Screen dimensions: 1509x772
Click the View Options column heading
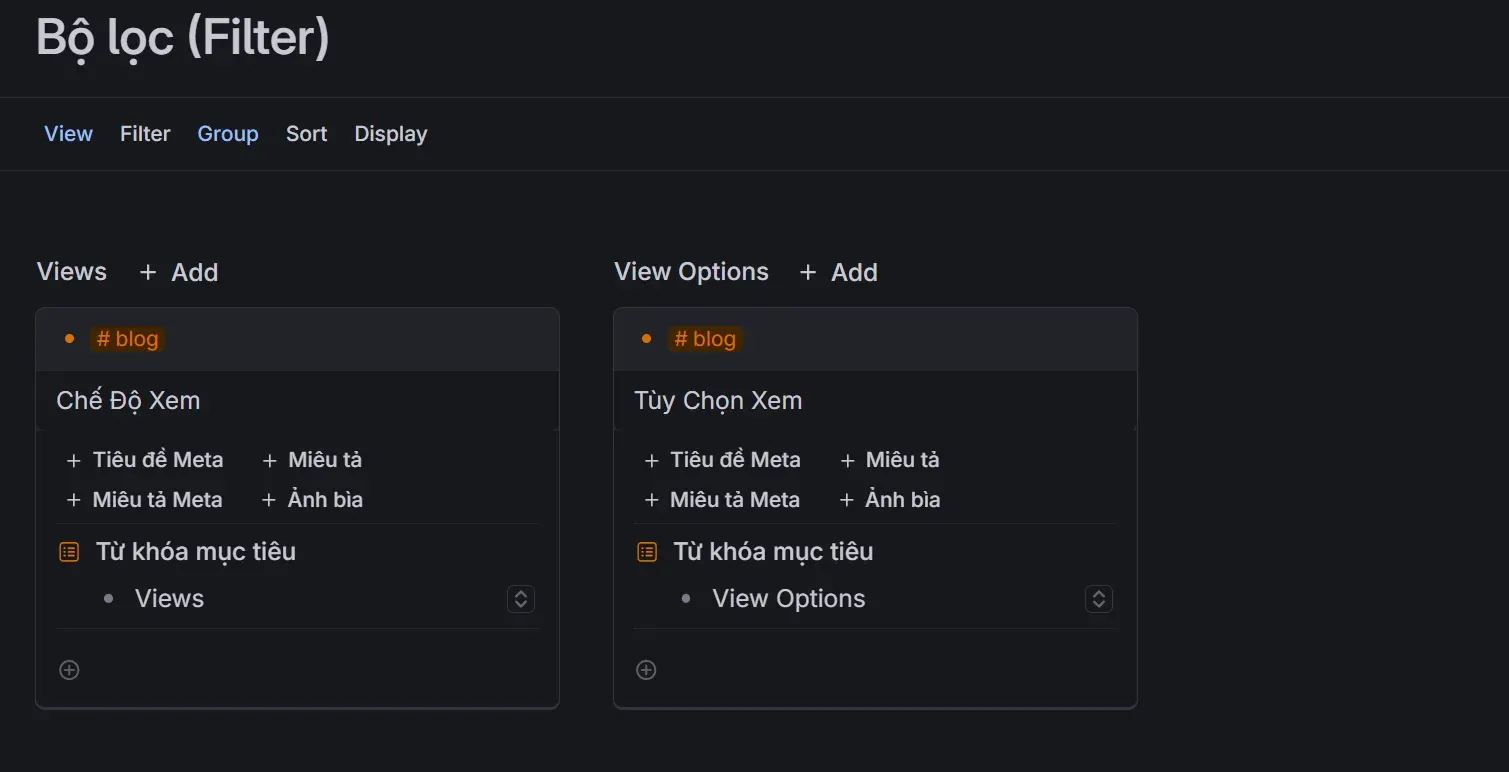(x=692, y=272)
